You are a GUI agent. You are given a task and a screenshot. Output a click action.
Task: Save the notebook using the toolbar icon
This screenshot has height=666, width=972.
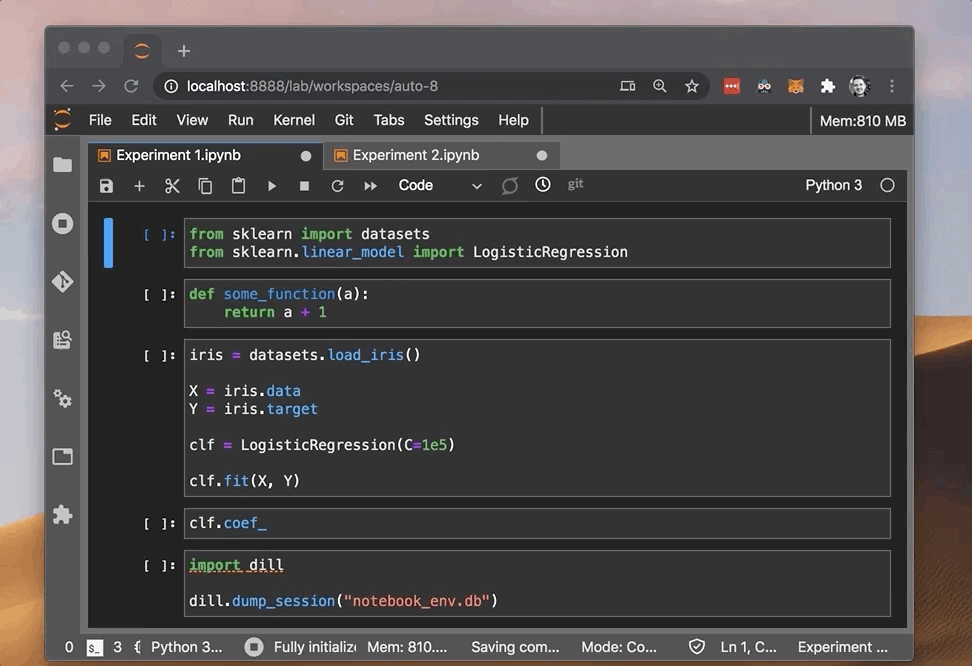tap(106, 186)
